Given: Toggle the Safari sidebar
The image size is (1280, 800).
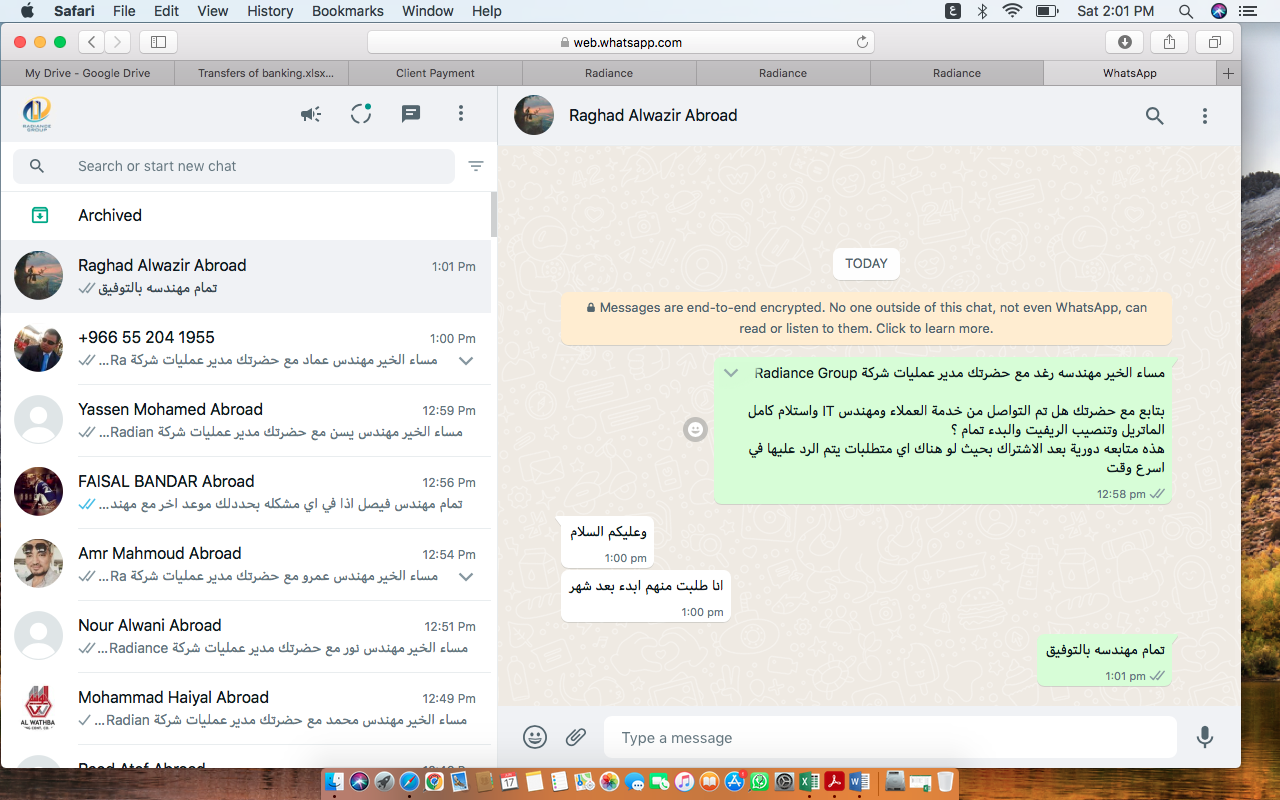Looking at the screenshot, I should tap(158, 42).
